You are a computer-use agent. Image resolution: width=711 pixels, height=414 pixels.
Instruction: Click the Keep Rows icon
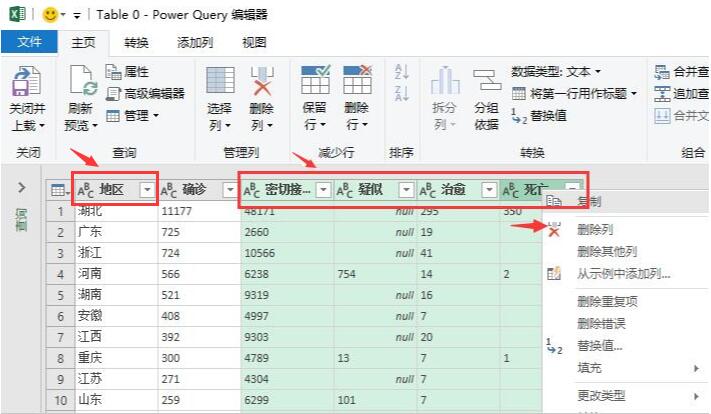tap(315, 82)
